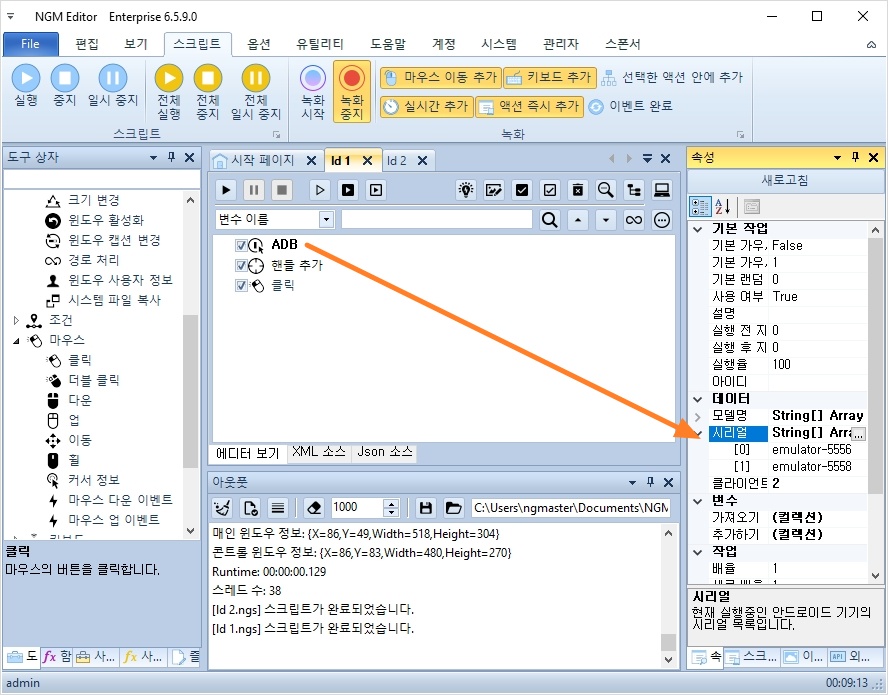
Task: Click the clear output eraser icon
Action: [x=314, y=508]
